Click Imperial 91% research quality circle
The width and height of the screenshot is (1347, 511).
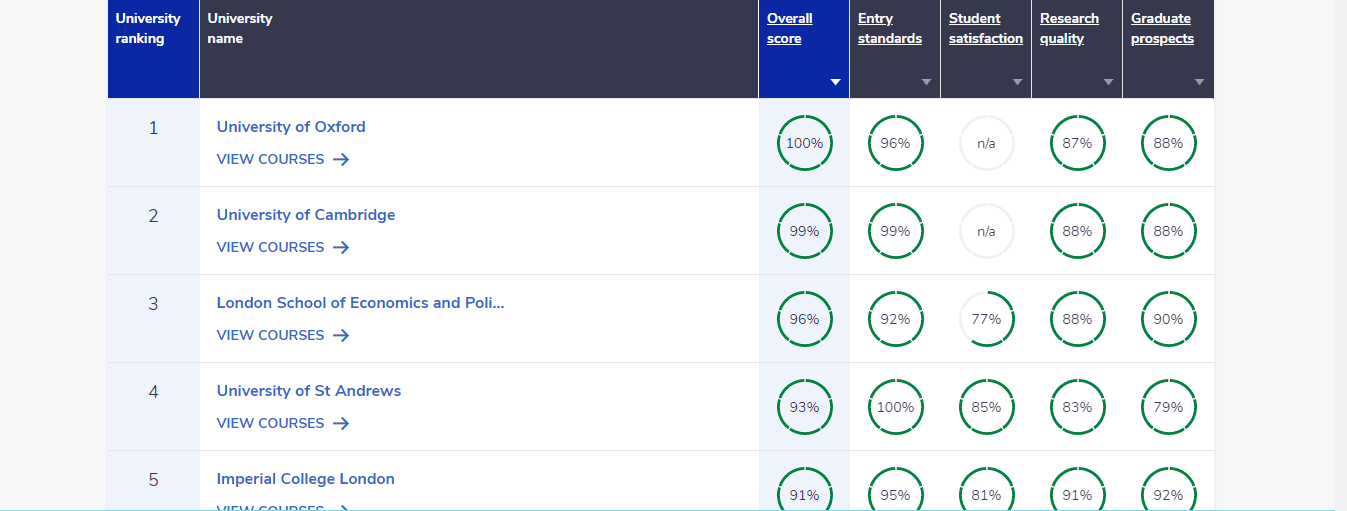pyautogui.click(x=1077, y=489)
